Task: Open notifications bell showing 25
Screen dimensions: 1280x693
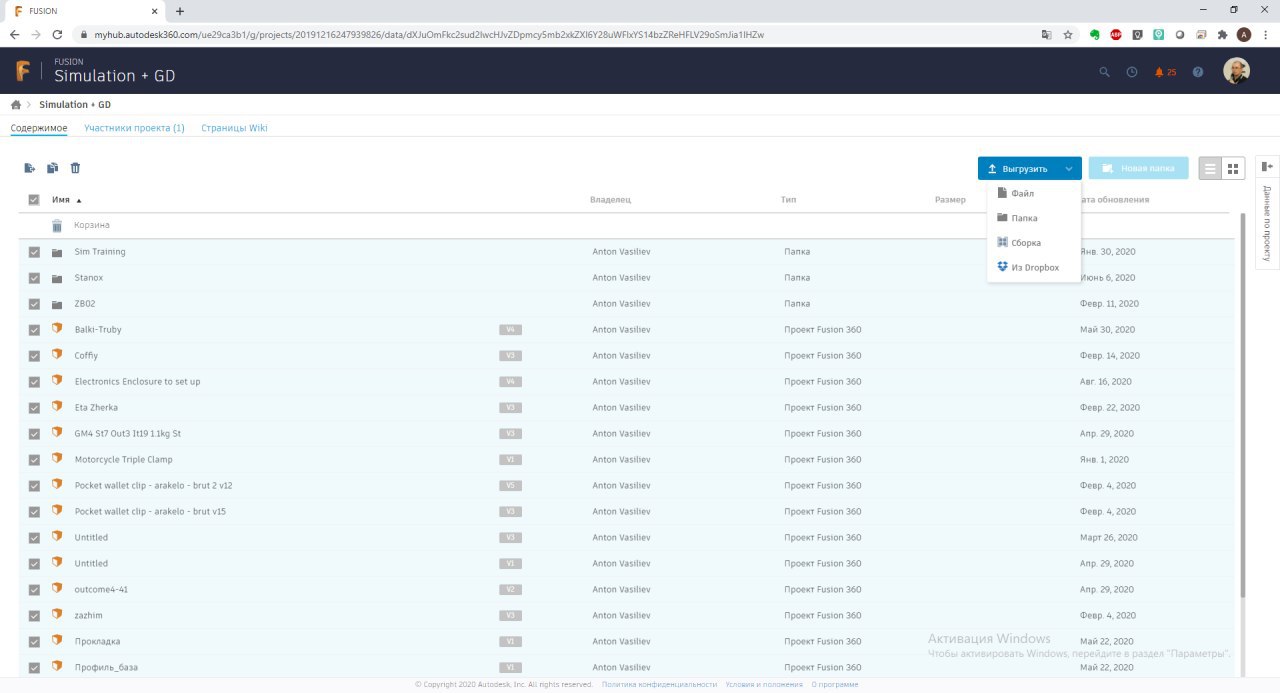Action: click(x=1165, y=72)
